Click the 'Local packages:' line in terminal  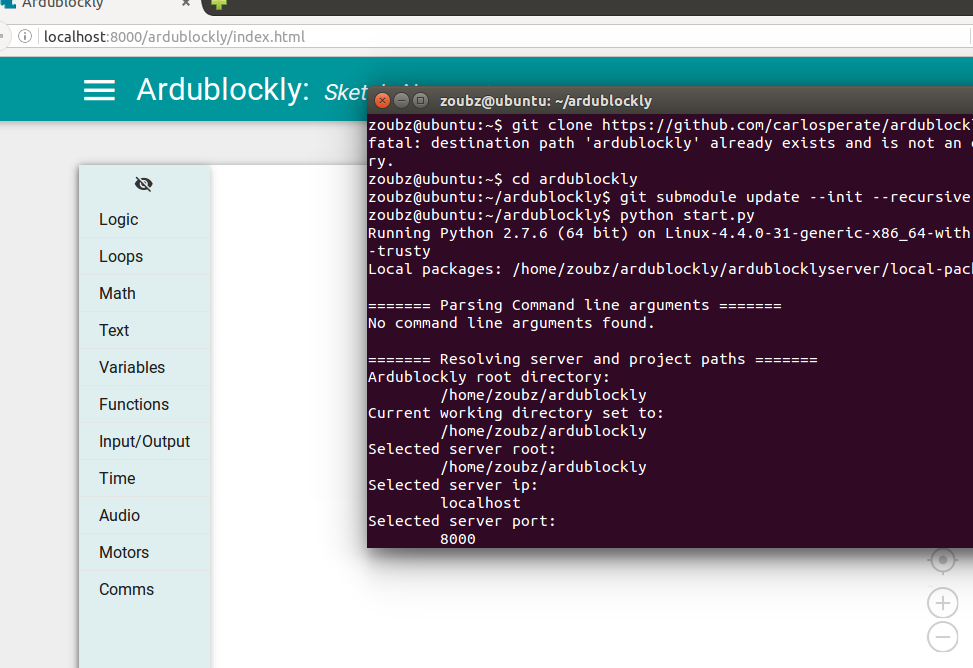pyautogui.click(x=669, y=269)
